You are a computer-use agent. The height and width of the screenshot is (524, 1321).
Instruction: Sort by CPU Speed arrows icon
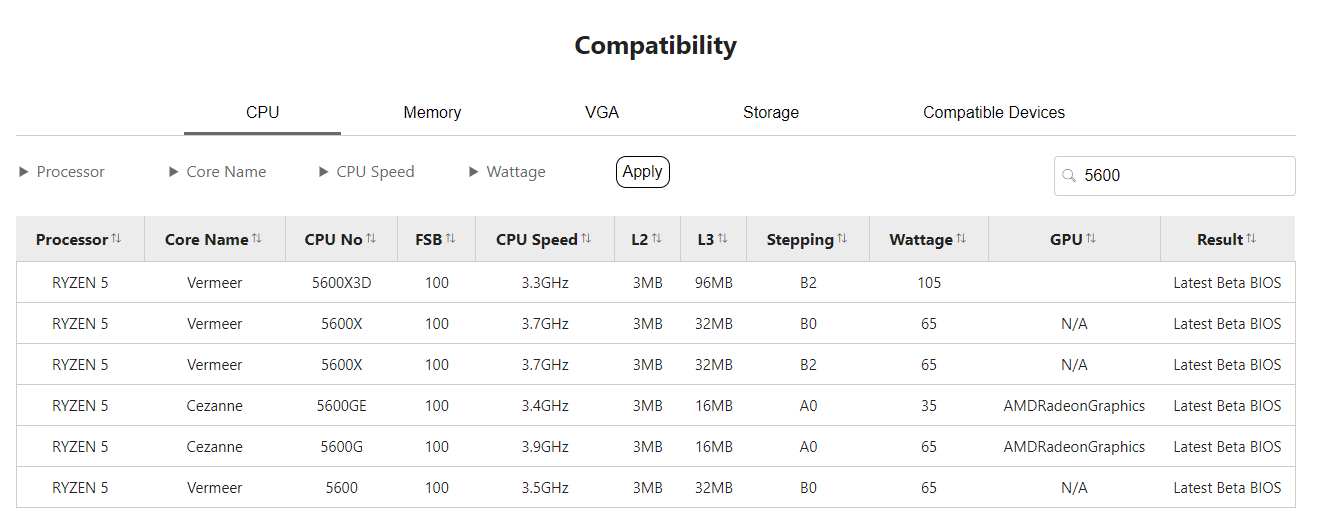point(586,239)
